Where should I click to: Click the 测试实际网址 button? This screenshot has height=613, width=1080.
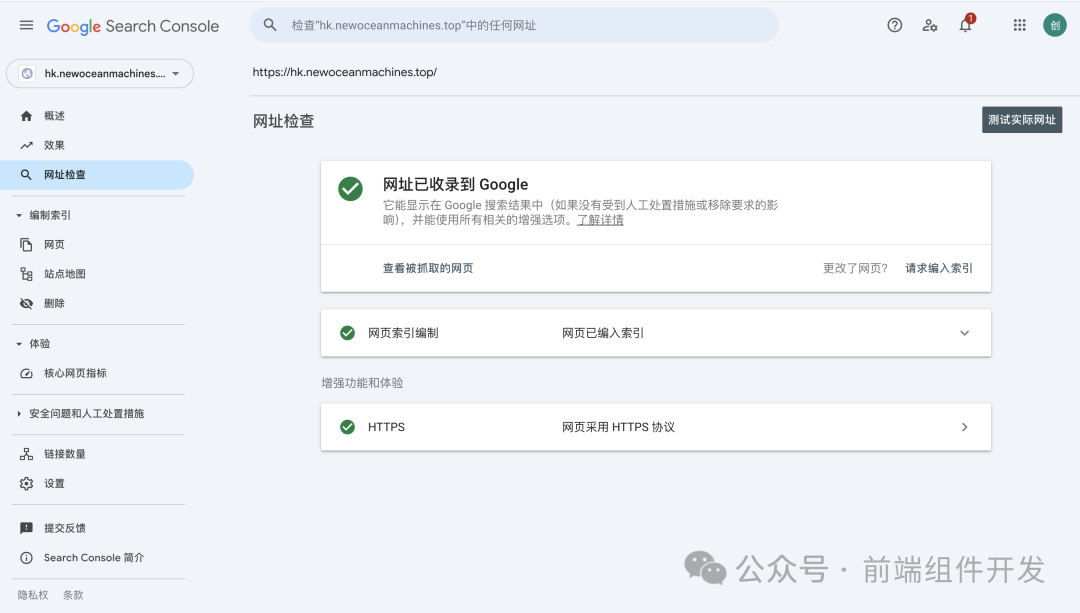[x=1021, y=119]
